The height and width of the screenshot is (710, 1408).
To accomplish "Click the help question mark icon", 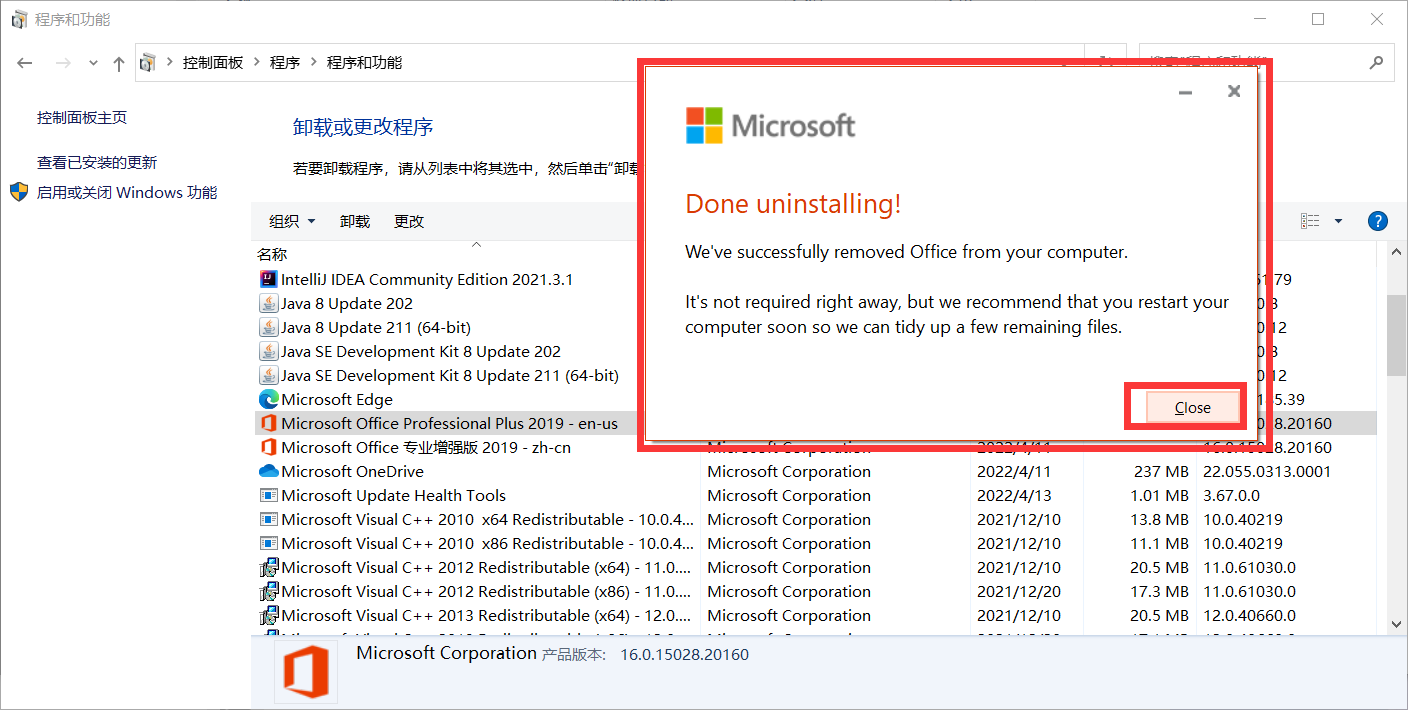I will (x=1377, y=221).
